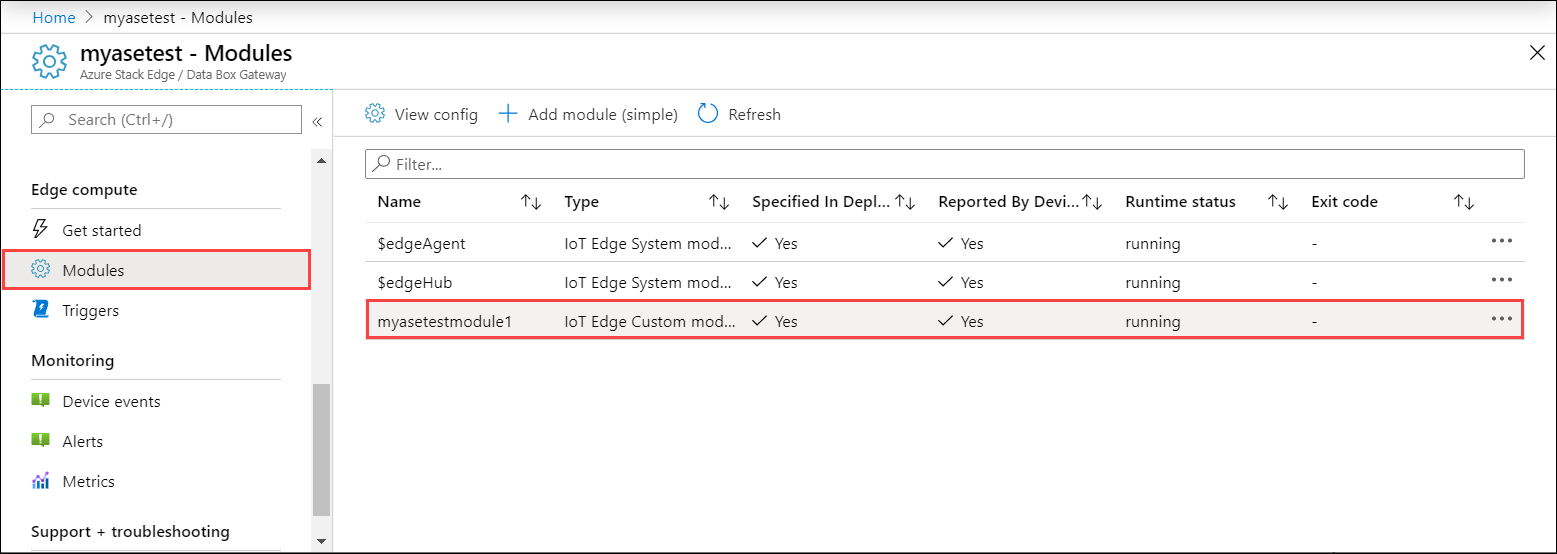Click the Add module plus icon
The width and height of the screenshot is (1557, 554).
tap(508, 114)
